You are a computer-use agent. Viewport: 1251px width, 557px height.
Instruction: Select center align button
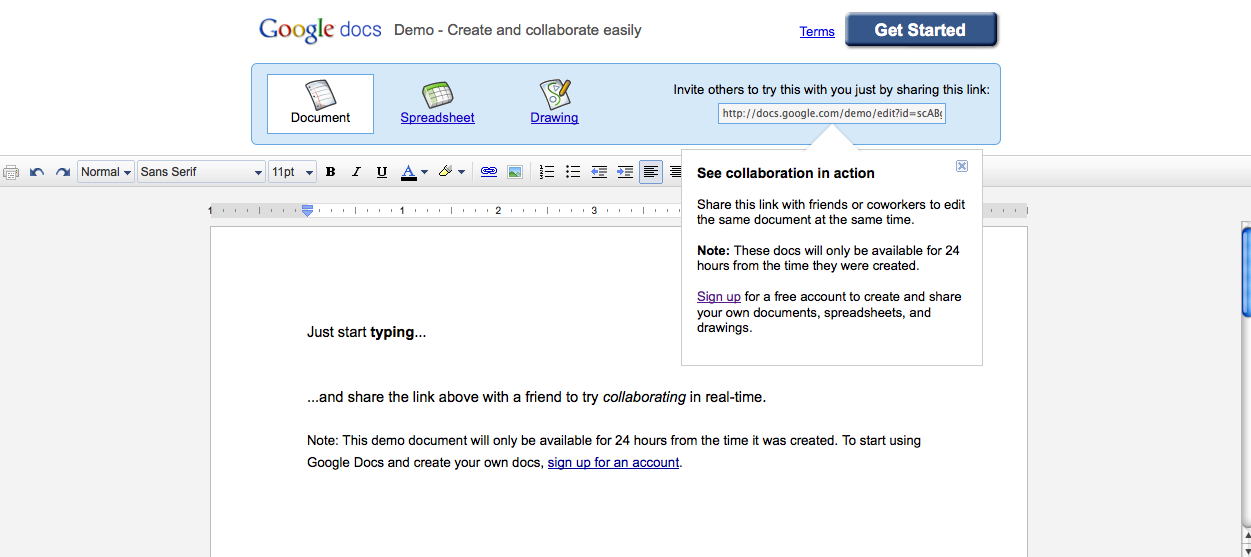(675, 172)
